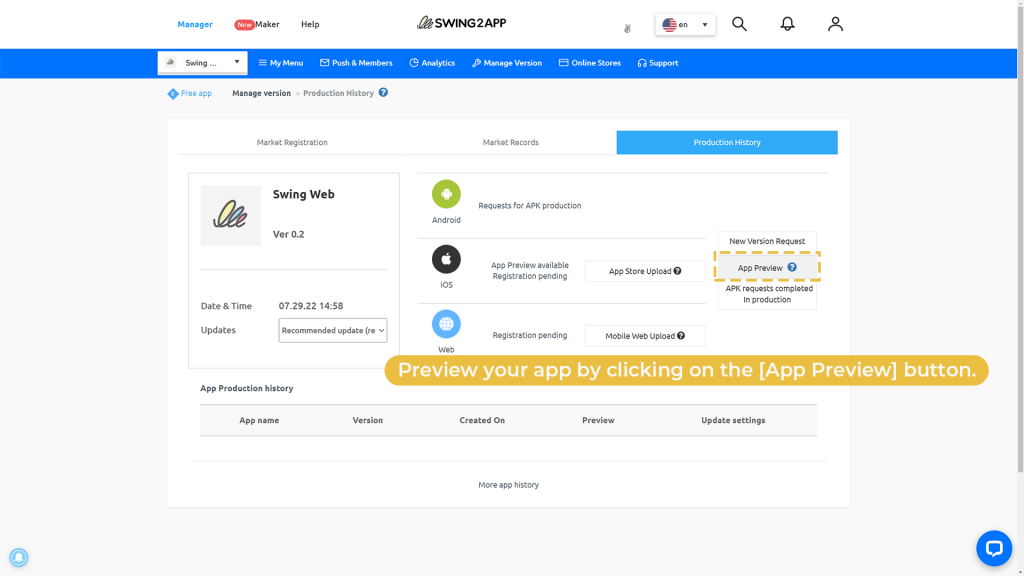This screenshot has height=576, width=1024.
Task: Click the date '07.29.22 14:58'
Action: point(311,306)
